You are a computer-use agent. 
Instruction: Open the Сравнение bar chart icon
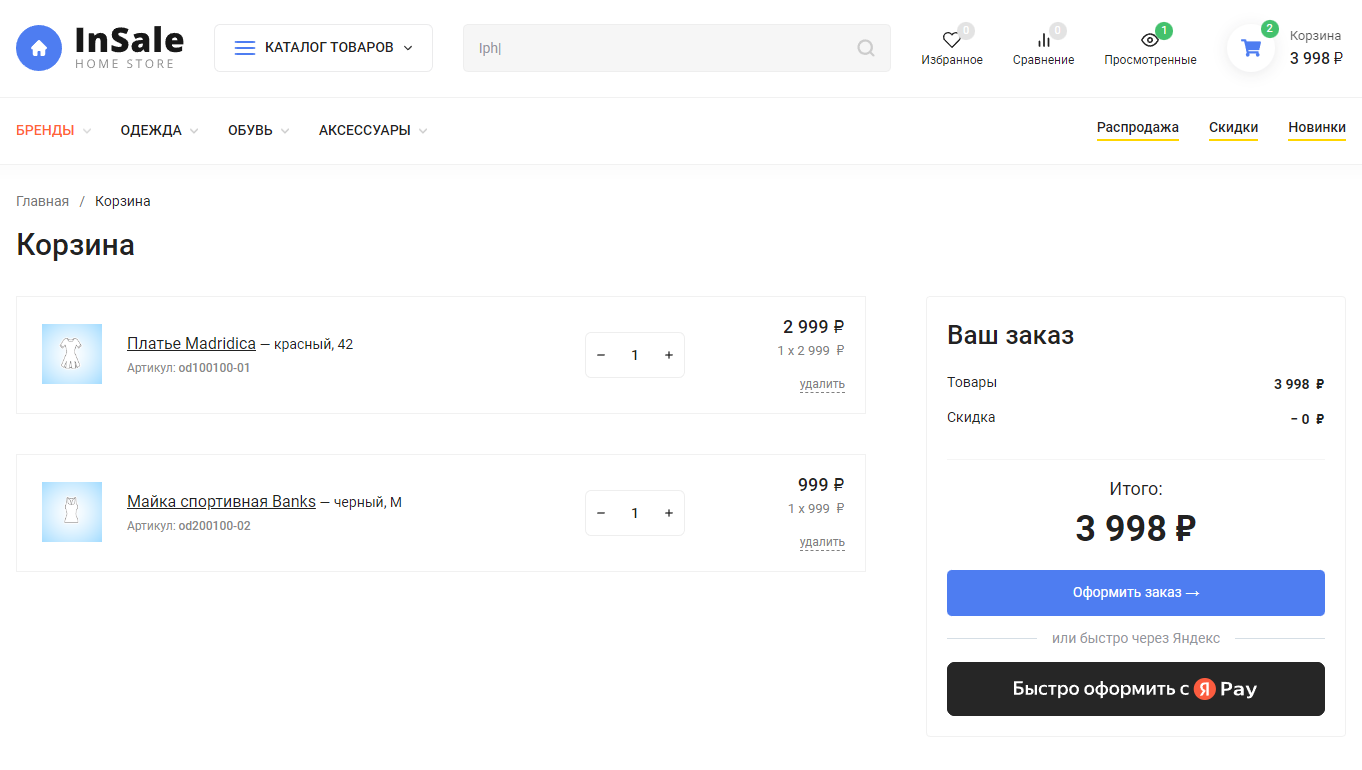click(x=1043, y=41)
